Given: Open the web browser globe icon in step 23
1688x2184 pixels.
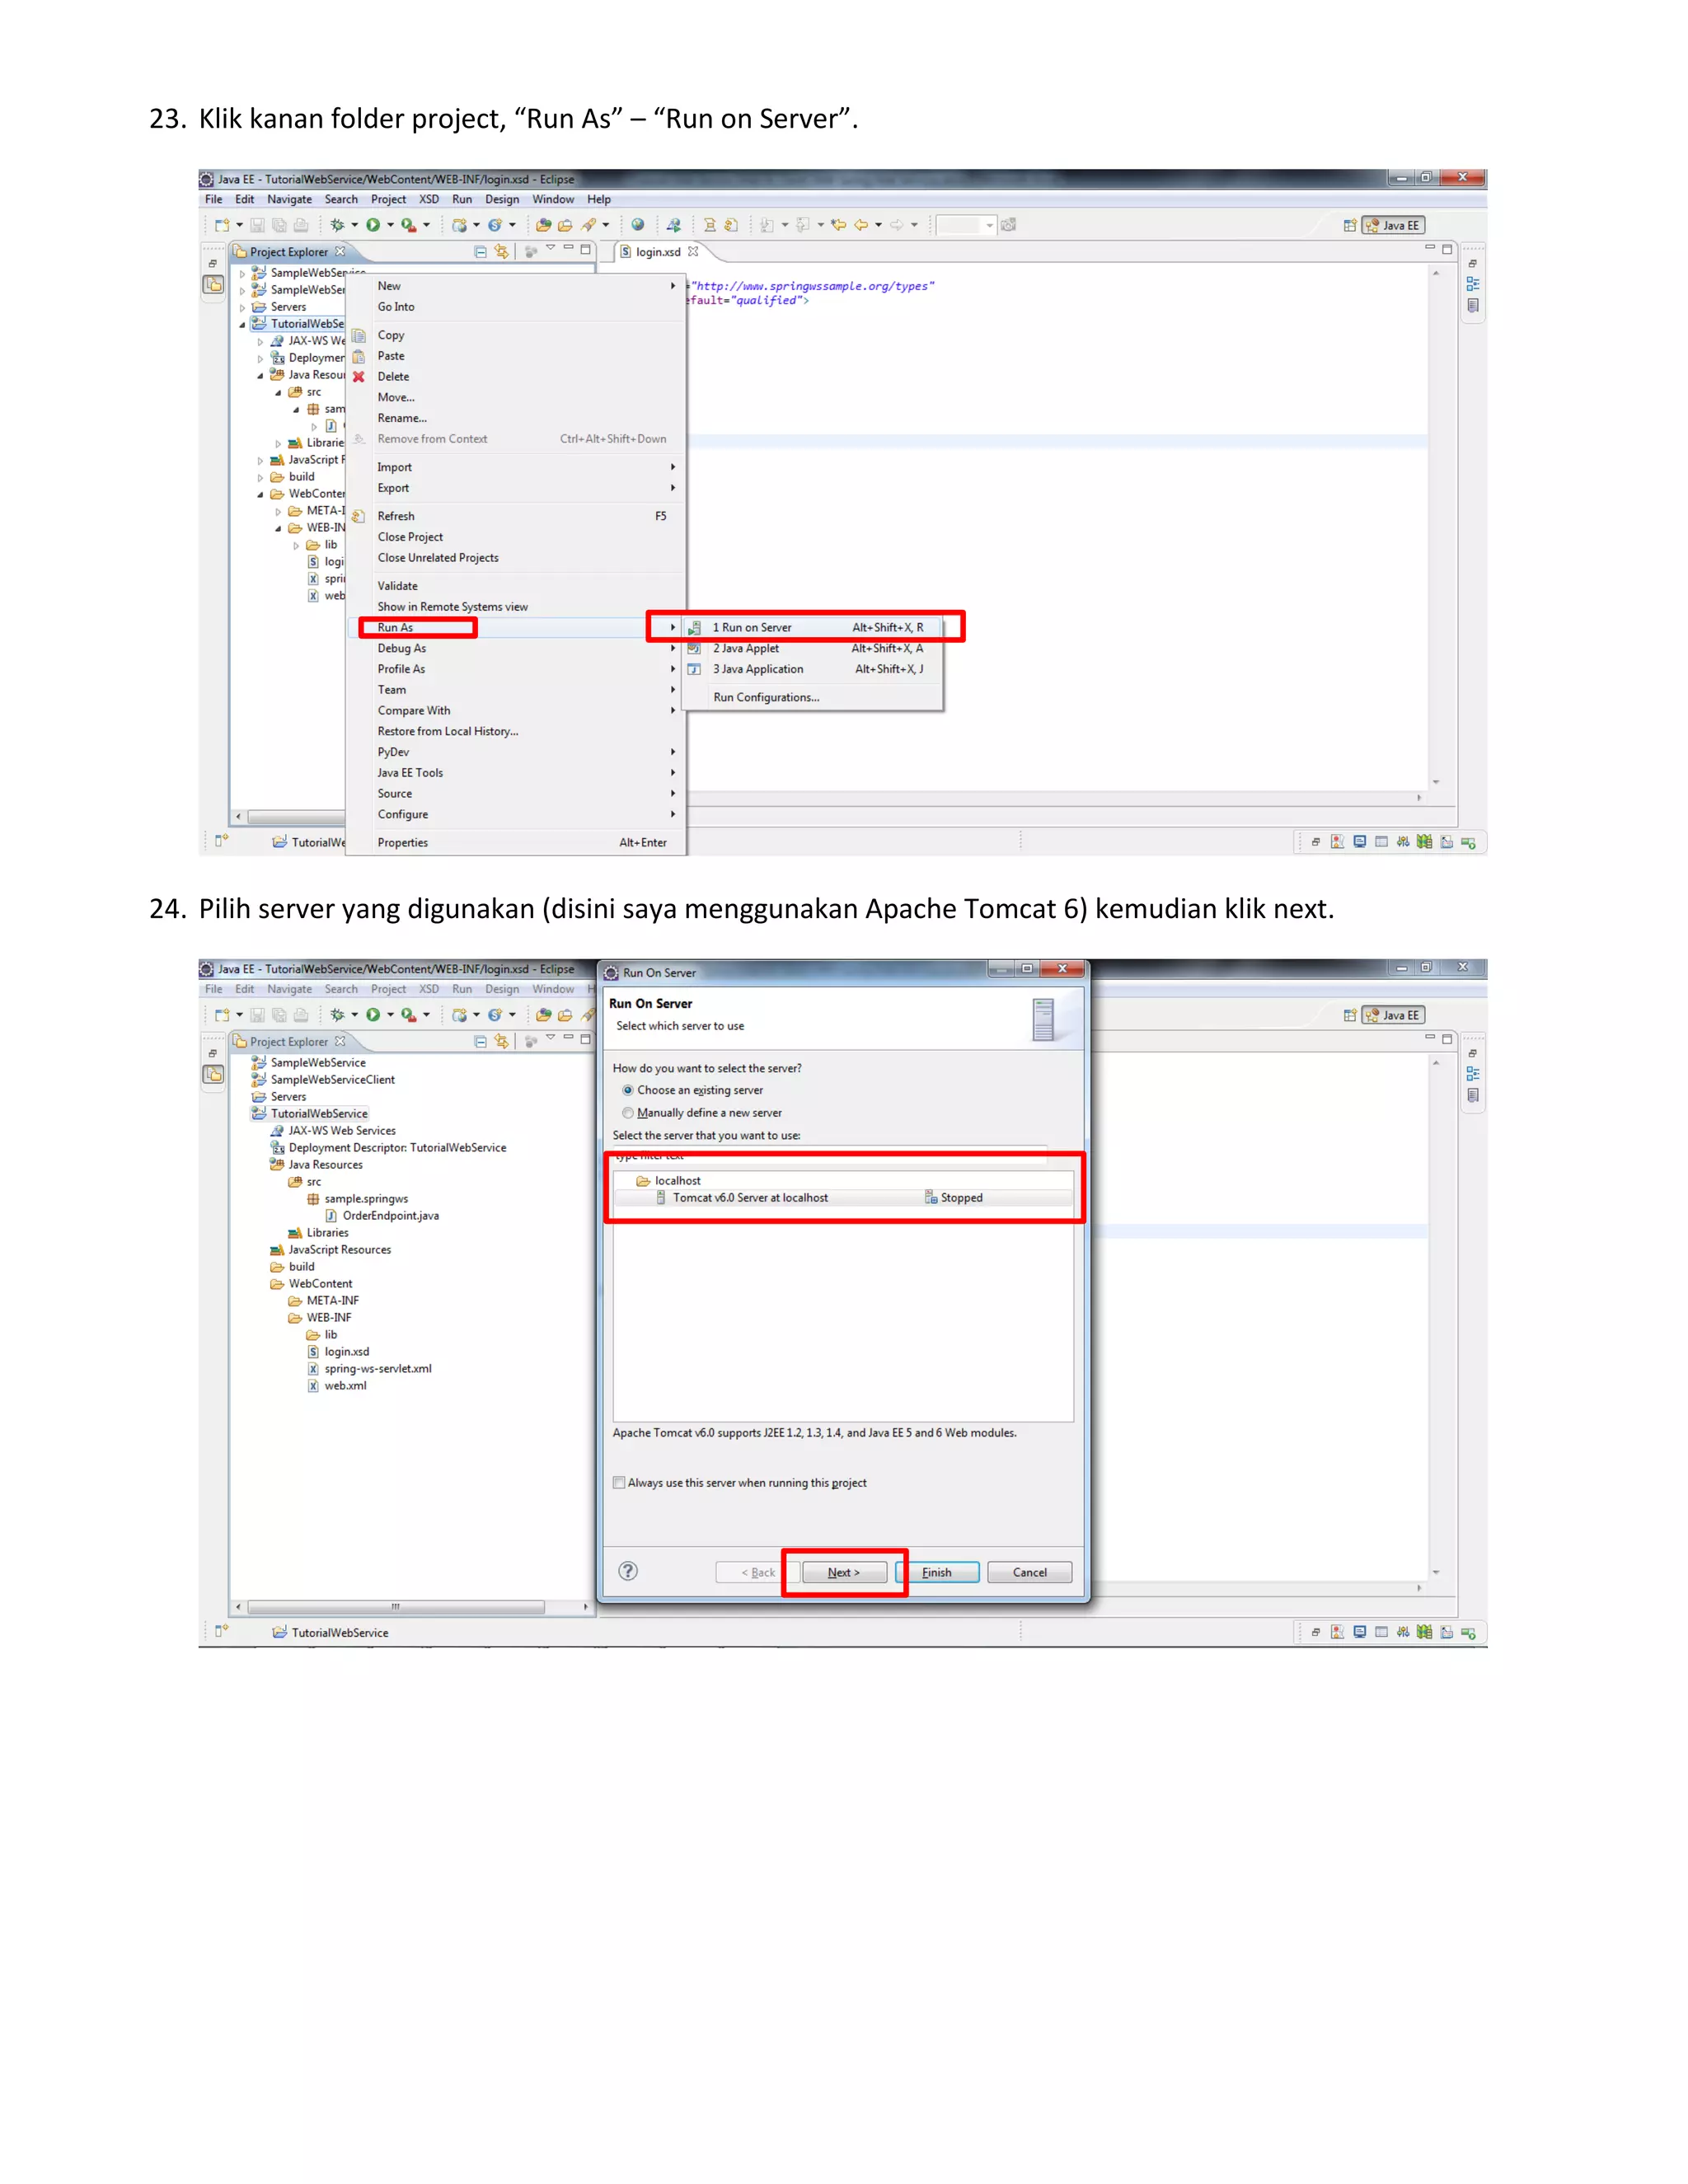Looking at the screenshot, I should coord(638,225).
